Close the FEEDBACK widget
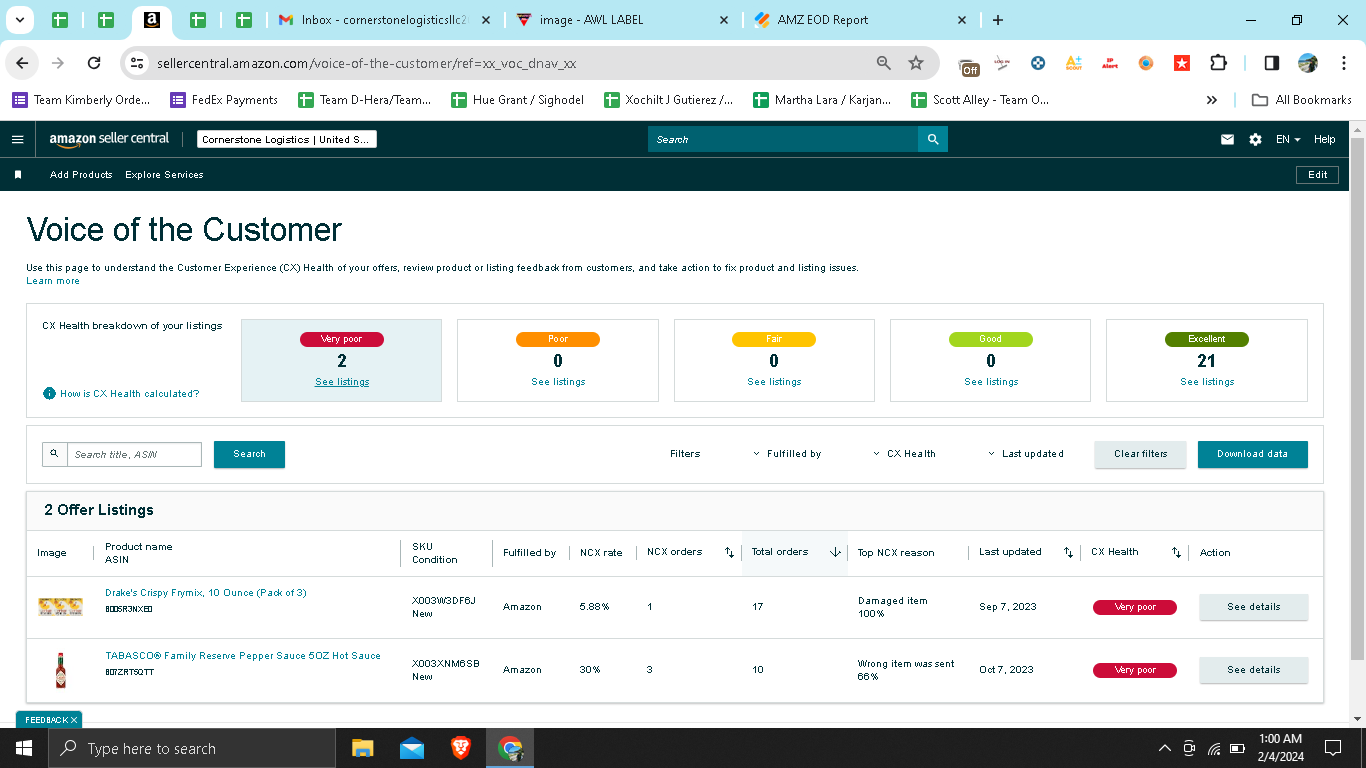Image resolution: width=1366 pixels, height=768 pixels. (74, 720)
